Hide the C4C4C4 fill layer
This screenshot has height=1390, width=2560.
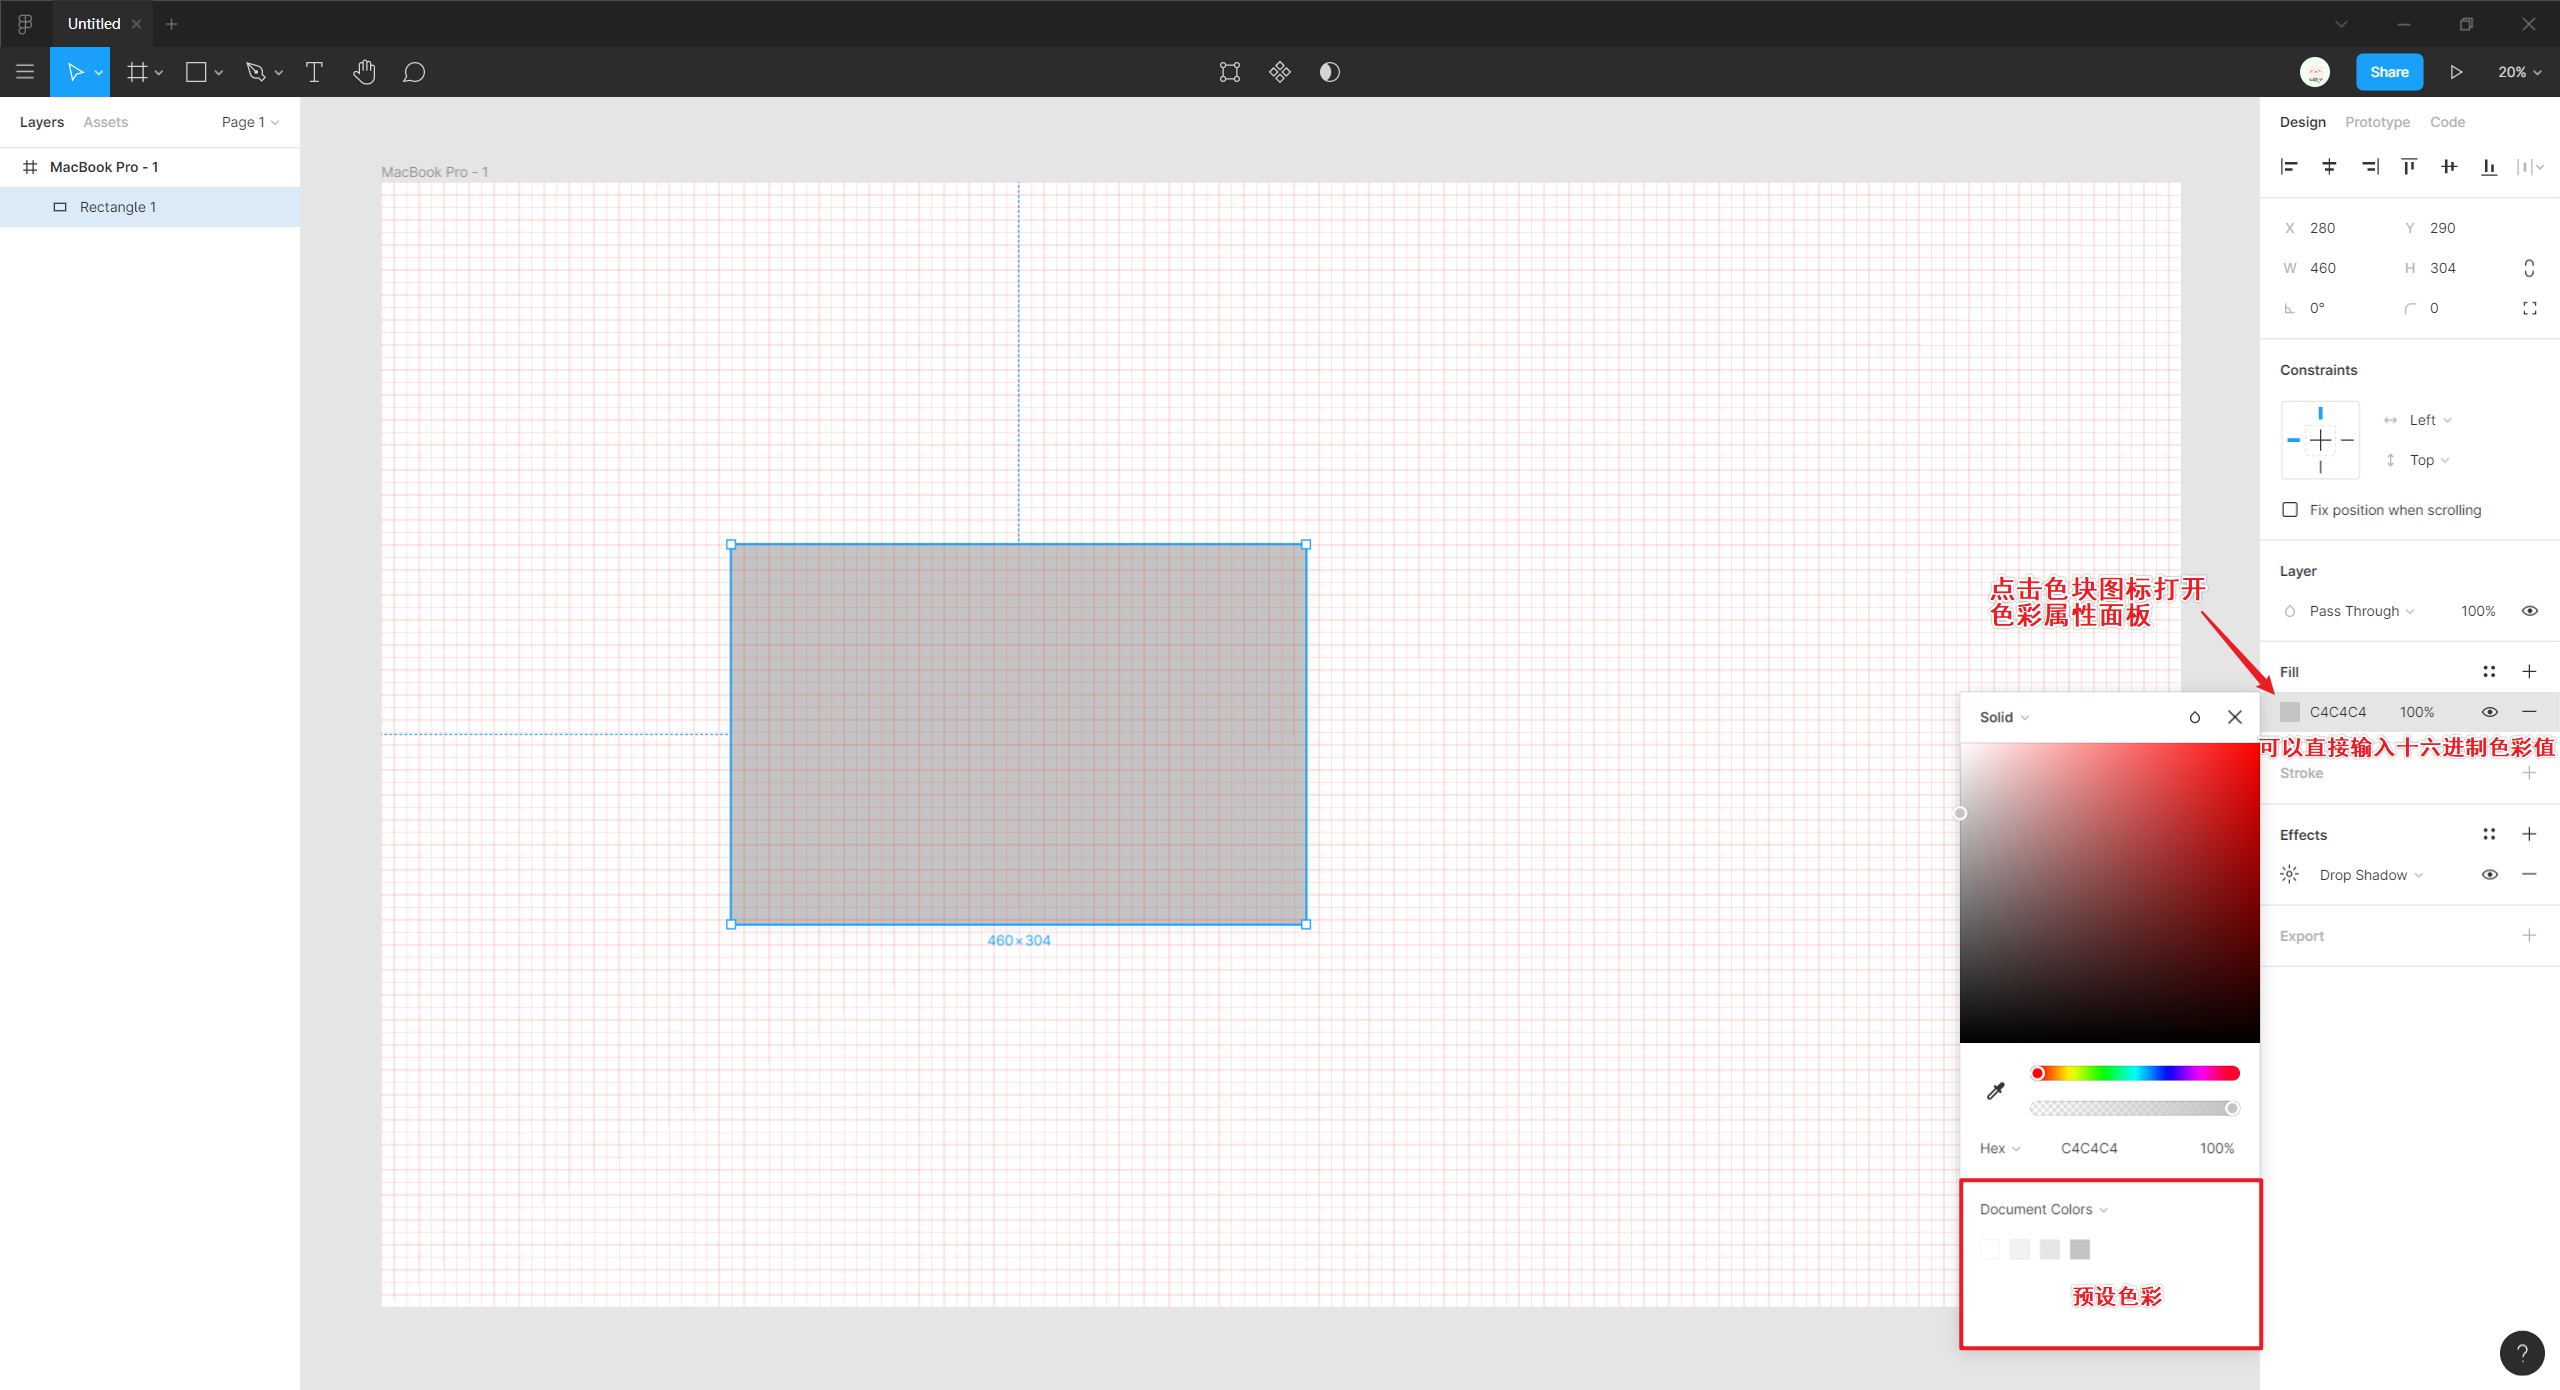click(x=2490, y=712)
